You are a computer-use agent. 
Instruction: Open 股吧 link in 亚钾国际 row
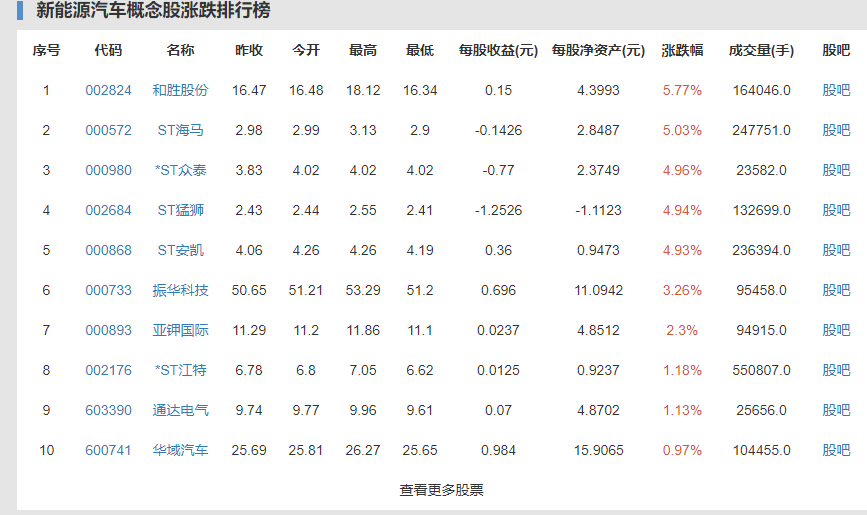coord(836,330)
